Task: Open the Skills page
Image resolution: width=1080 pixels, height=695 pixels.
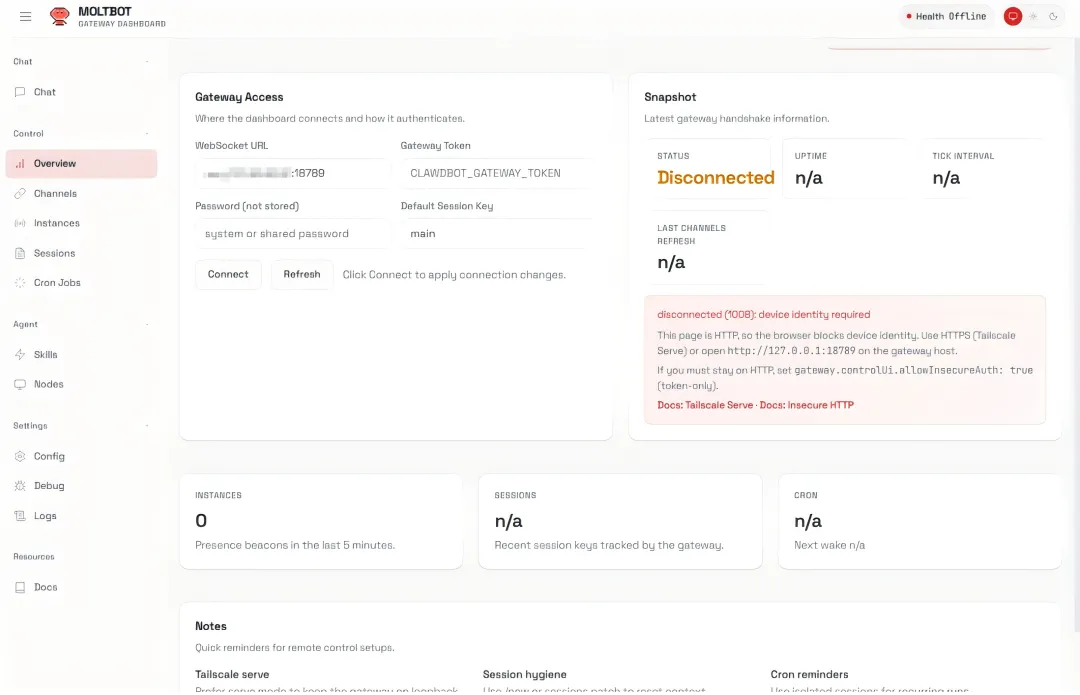Action: [x=45, y=355]
